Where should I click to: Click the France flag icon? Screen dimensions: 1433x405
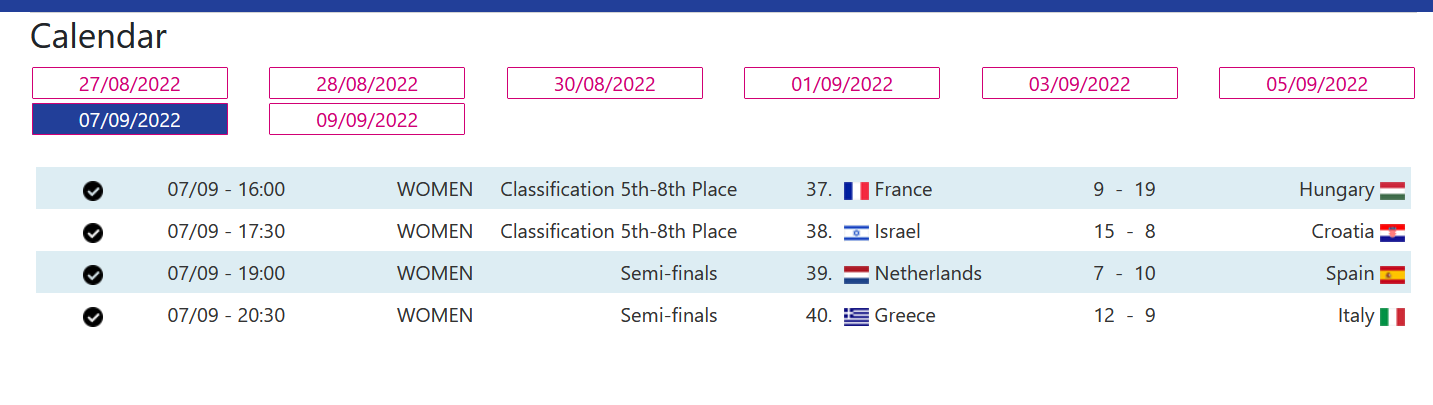pyautogui.click(x=856, y=191)
